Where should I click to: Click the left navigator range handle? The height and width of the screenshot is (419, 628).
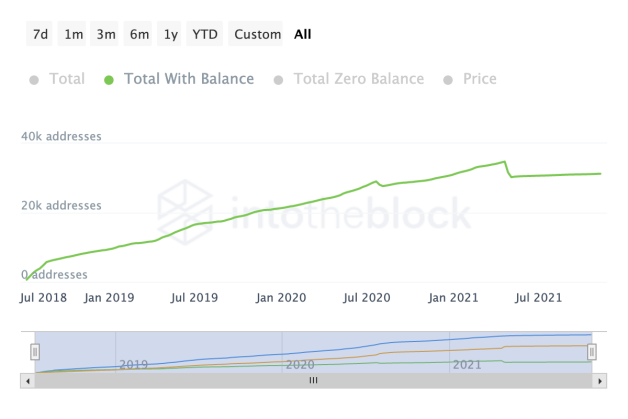point(35,351)
